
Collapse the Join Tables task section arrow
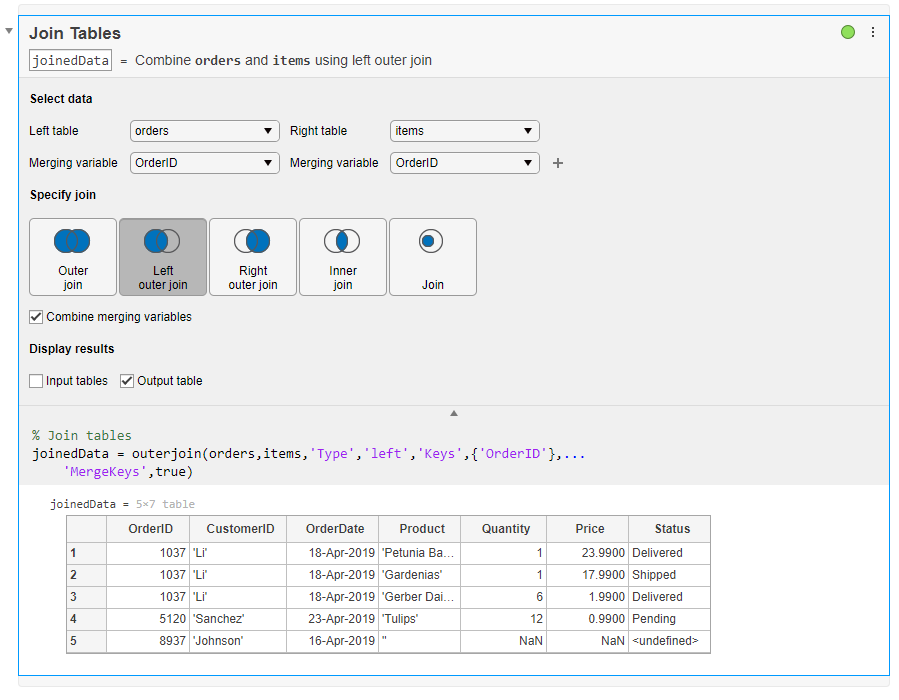tap(9, 31)
